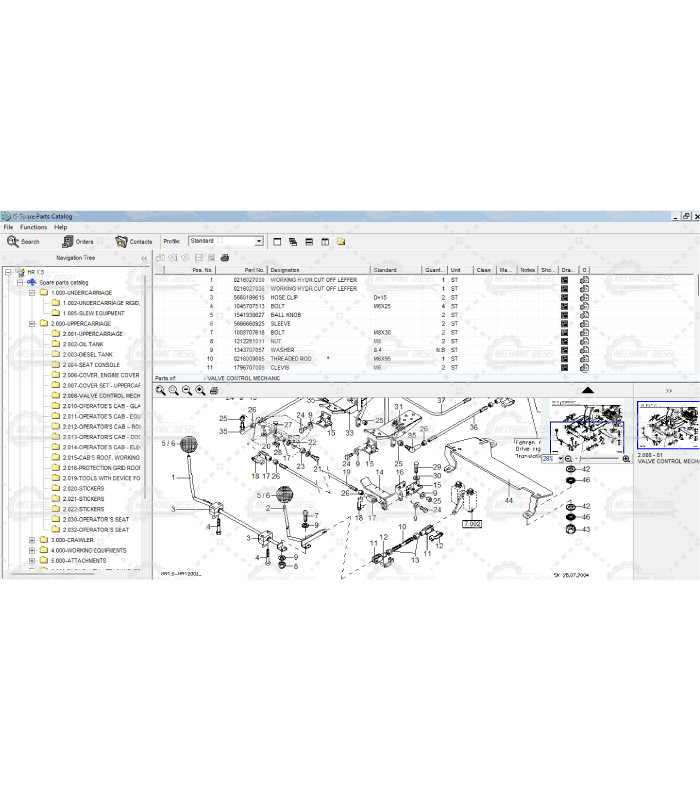Collapse Navigation Tree panel with double chevron
The image size is (700, 800).
coord(143,258)
